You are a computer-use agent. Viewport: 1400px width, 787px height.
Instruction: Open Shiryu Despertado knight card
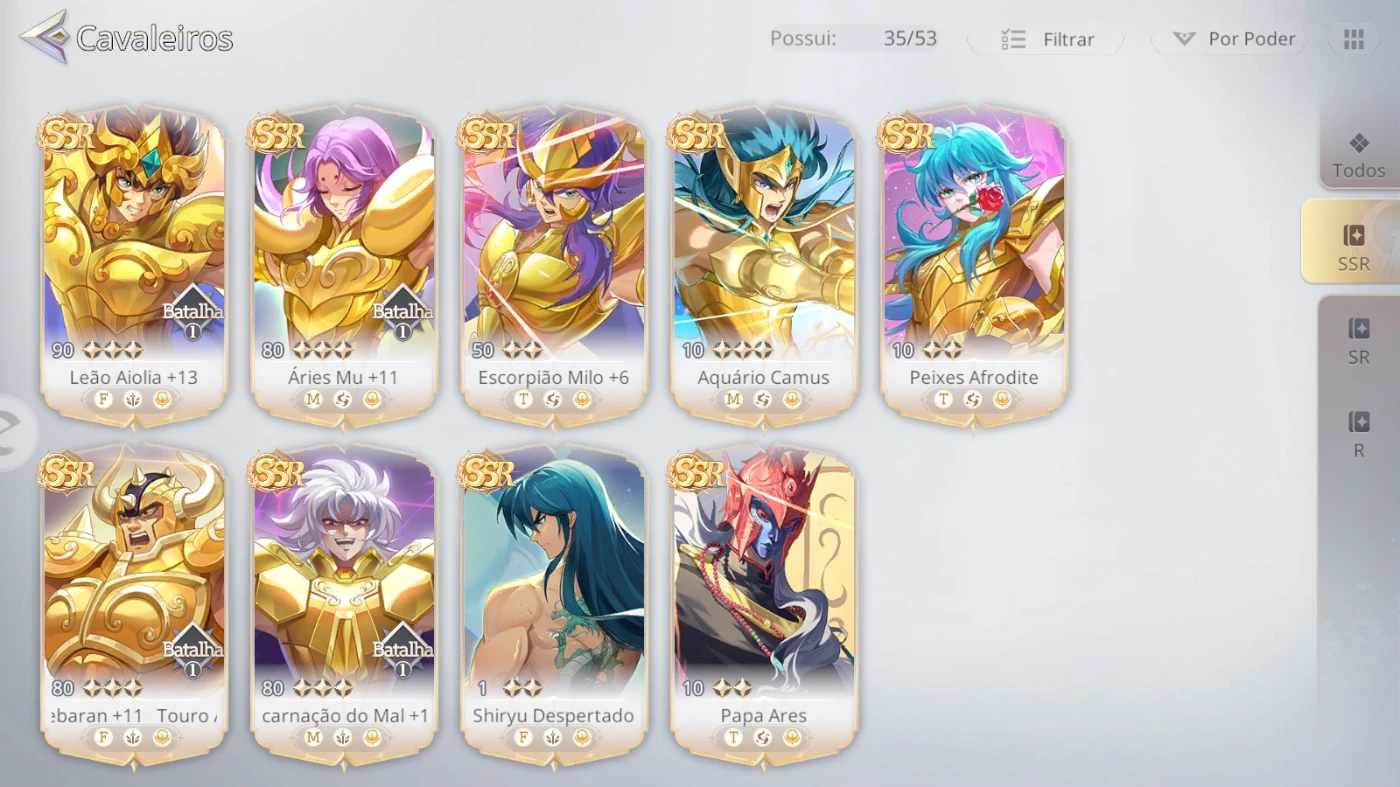tap(554, 605)
